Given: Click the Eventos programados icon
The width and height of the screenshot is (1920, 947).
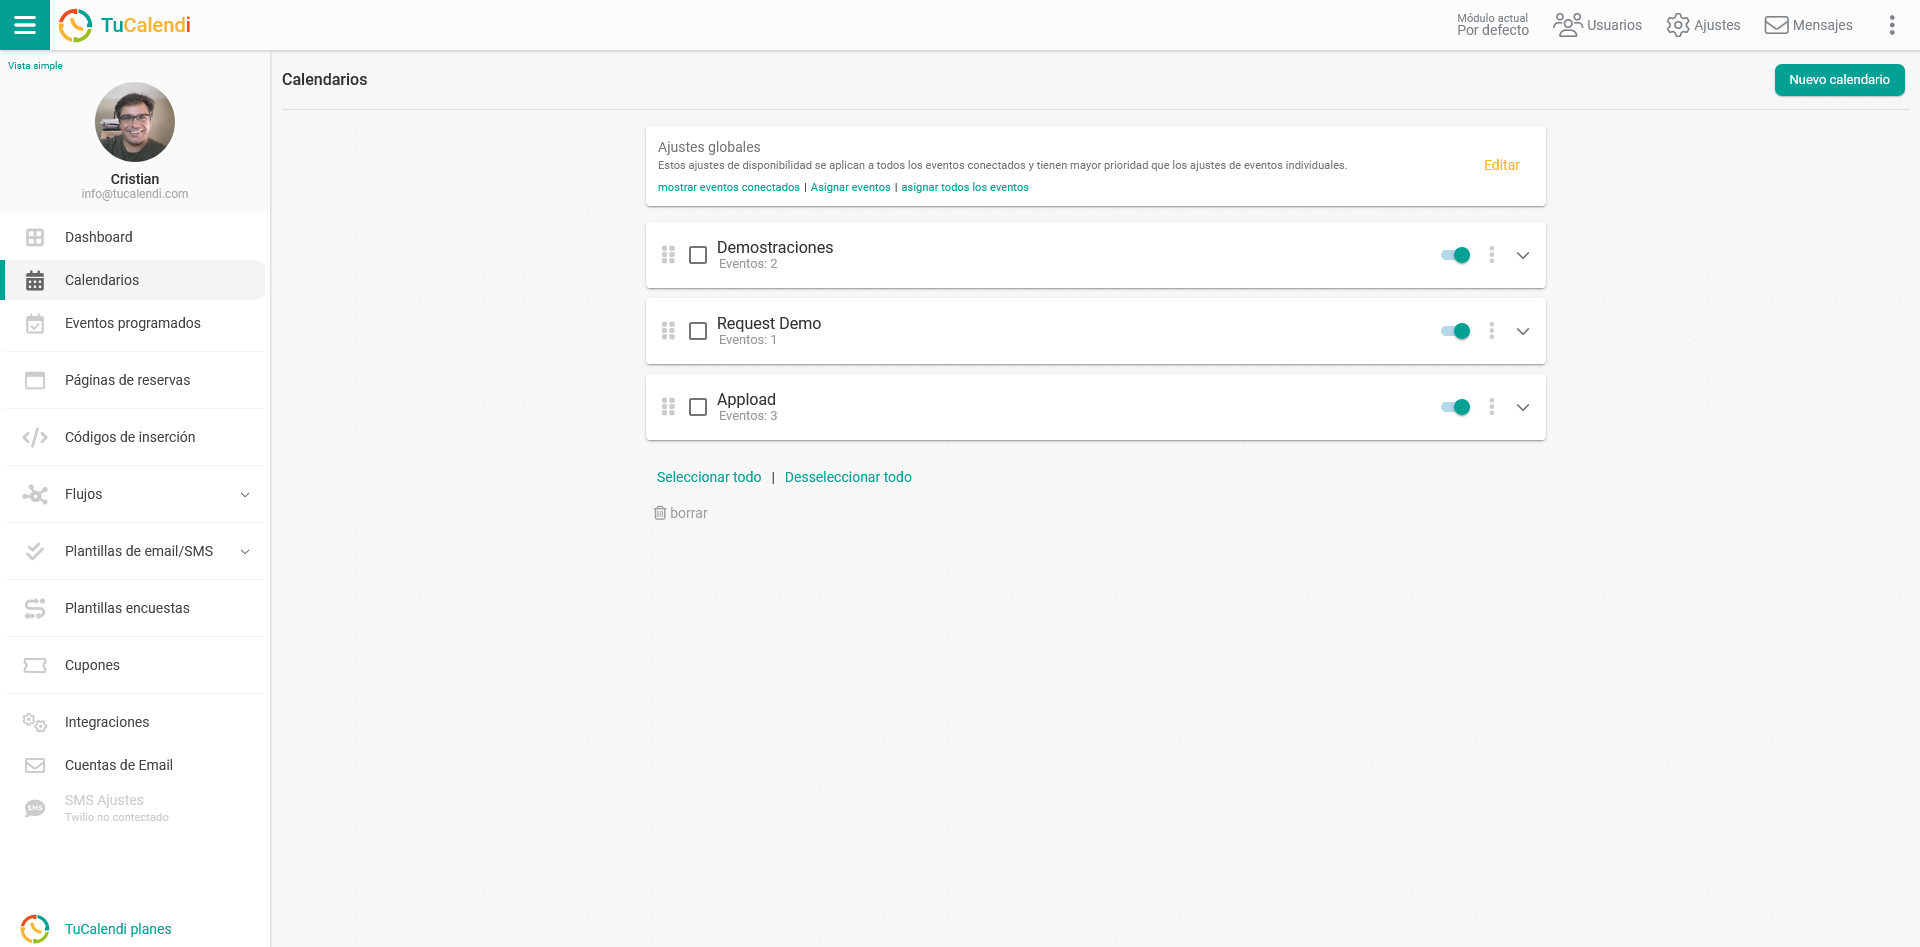Looking at the screenshot, I should coord(35,323).
